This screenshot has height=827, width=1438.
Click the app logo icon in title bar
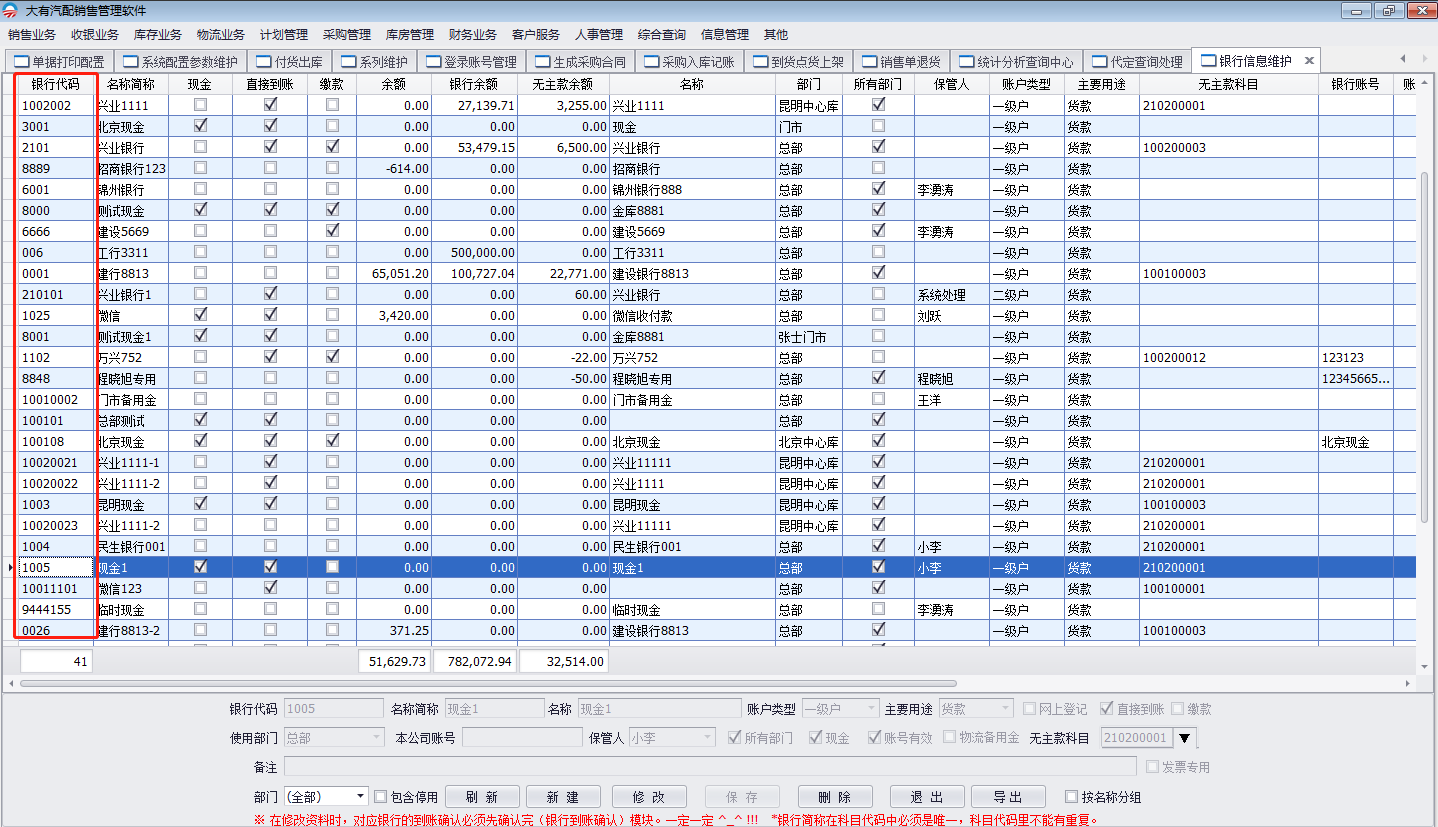11,10
